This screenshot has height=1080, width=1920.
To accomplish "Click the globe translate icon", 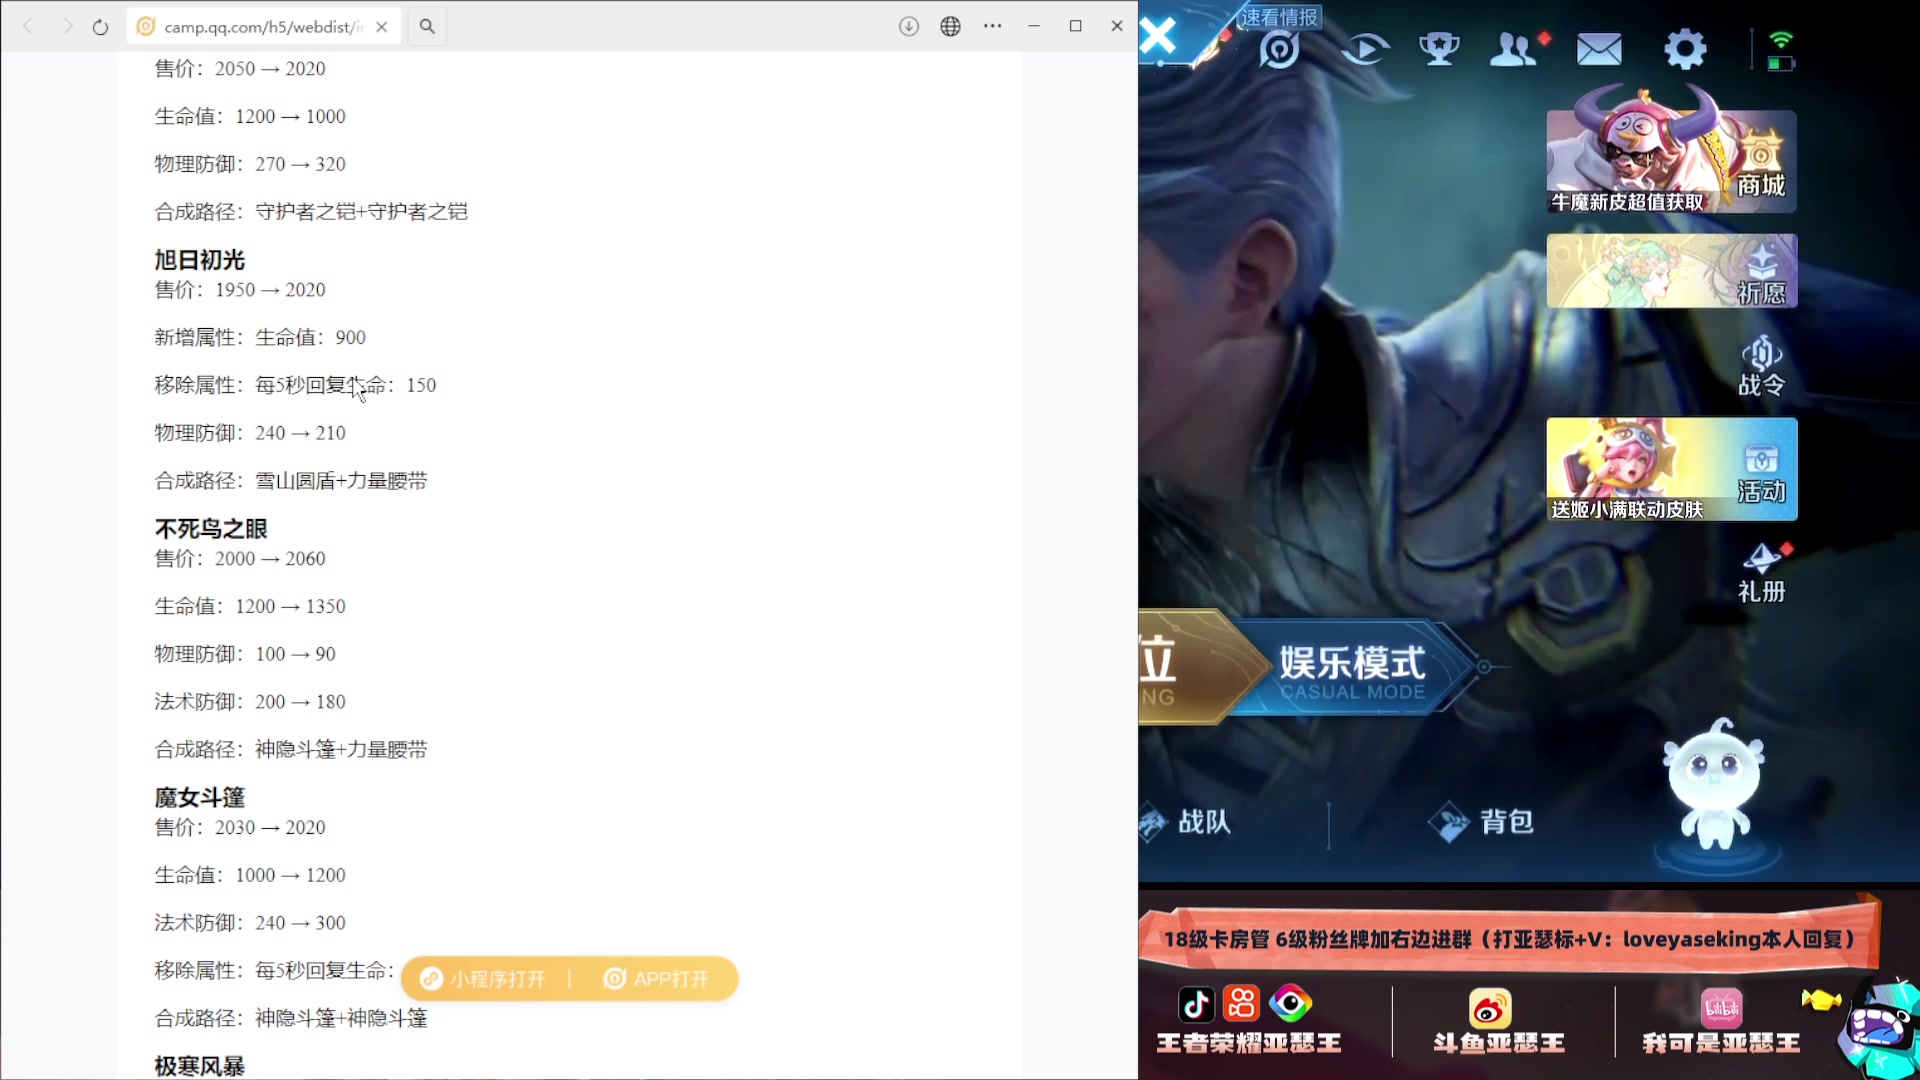I will tap(950, 27).
